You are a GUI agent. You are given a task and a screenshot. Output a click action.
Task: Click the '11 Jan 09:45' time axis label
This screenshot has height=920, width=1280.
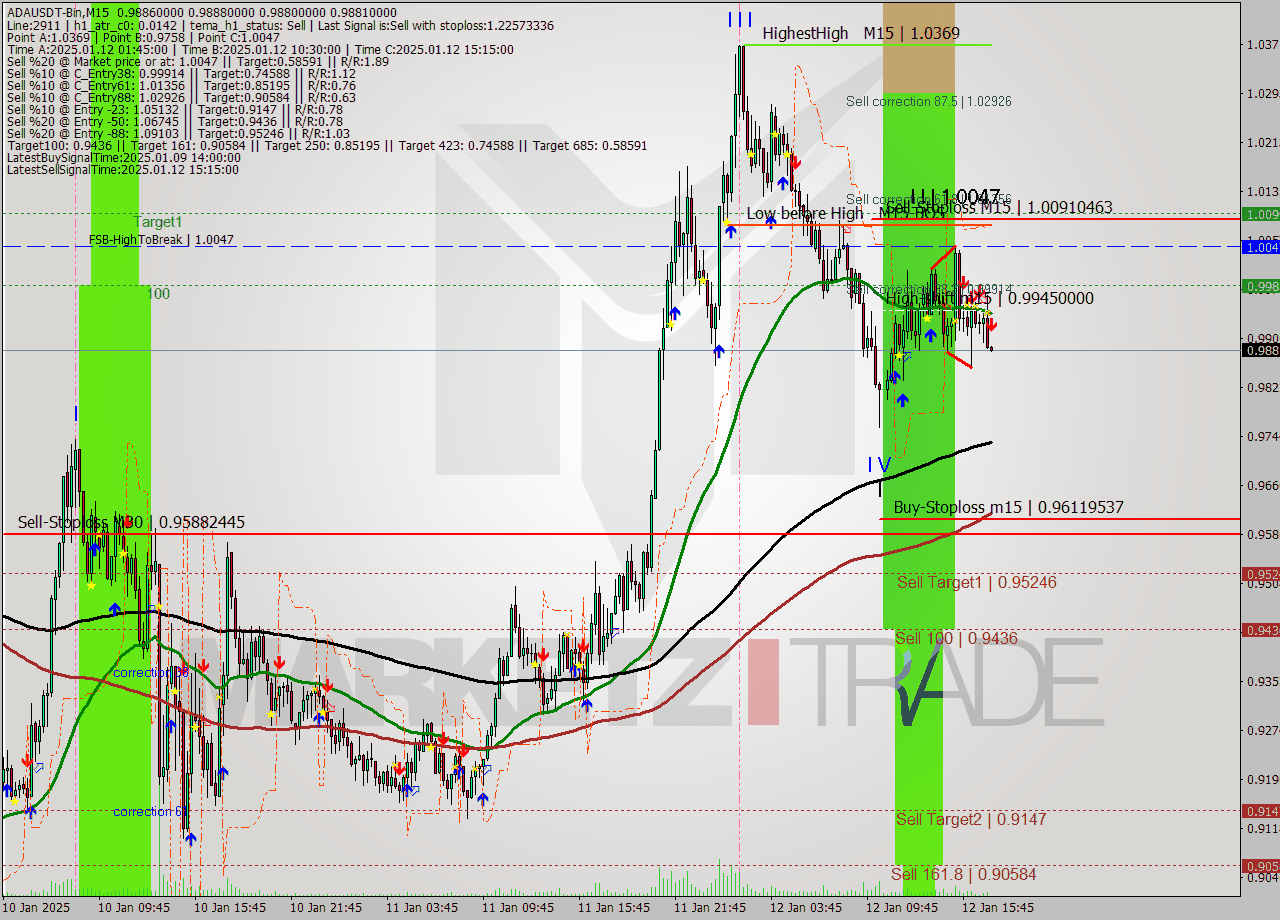(x=518, y=908)
